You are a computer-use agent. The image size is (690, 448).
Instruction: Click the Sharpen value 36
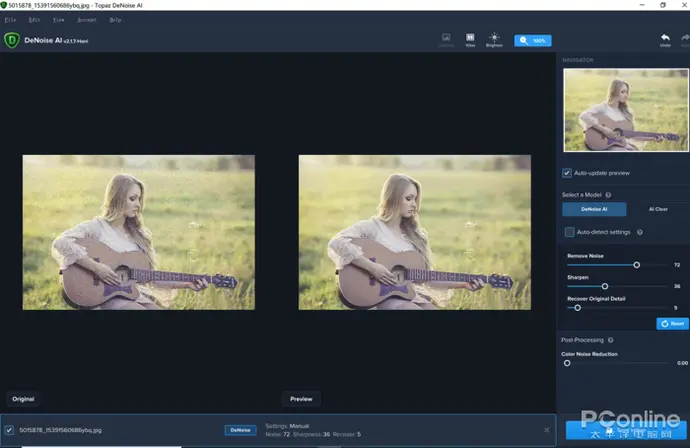pos(677,286)
